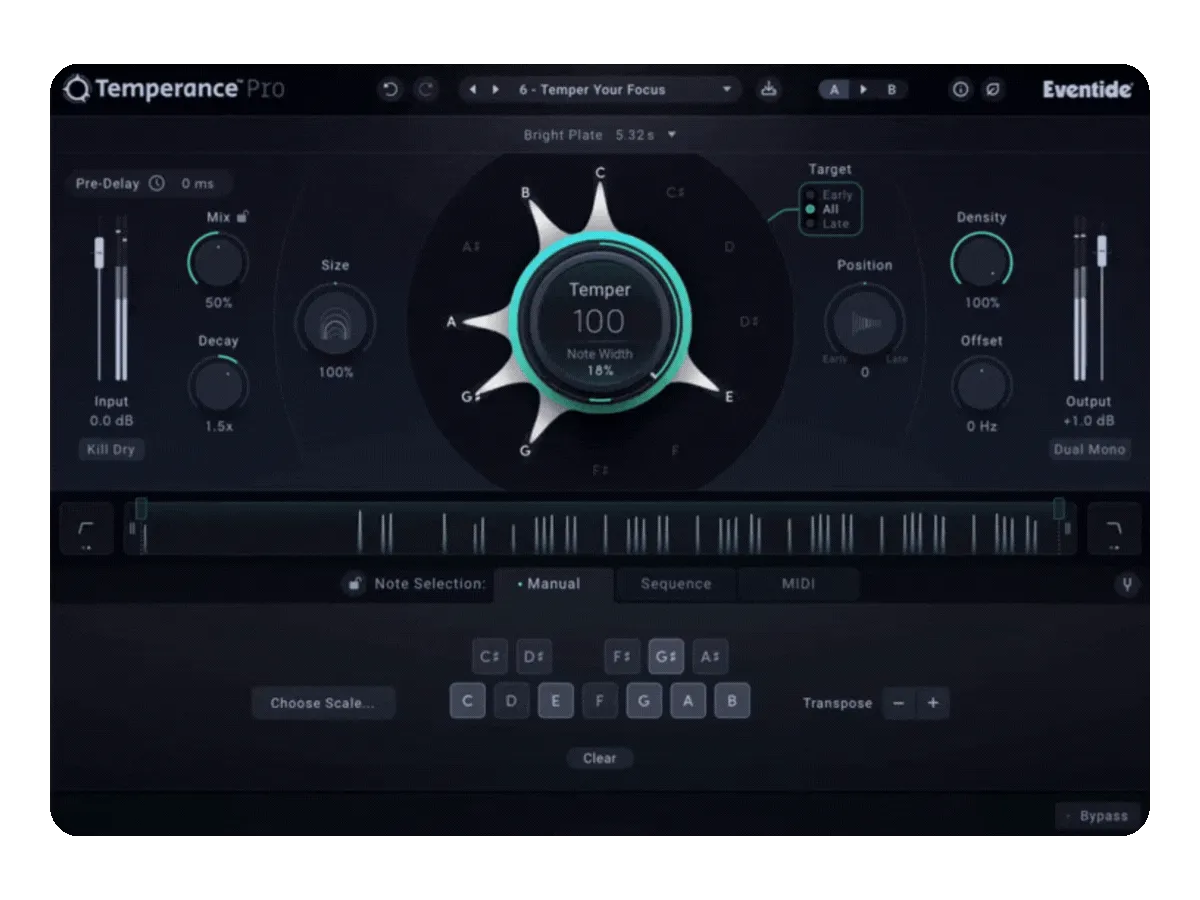Click the Temperance Pro logo icon
This screenshot has width=1200, height=900.
point(76,90)
